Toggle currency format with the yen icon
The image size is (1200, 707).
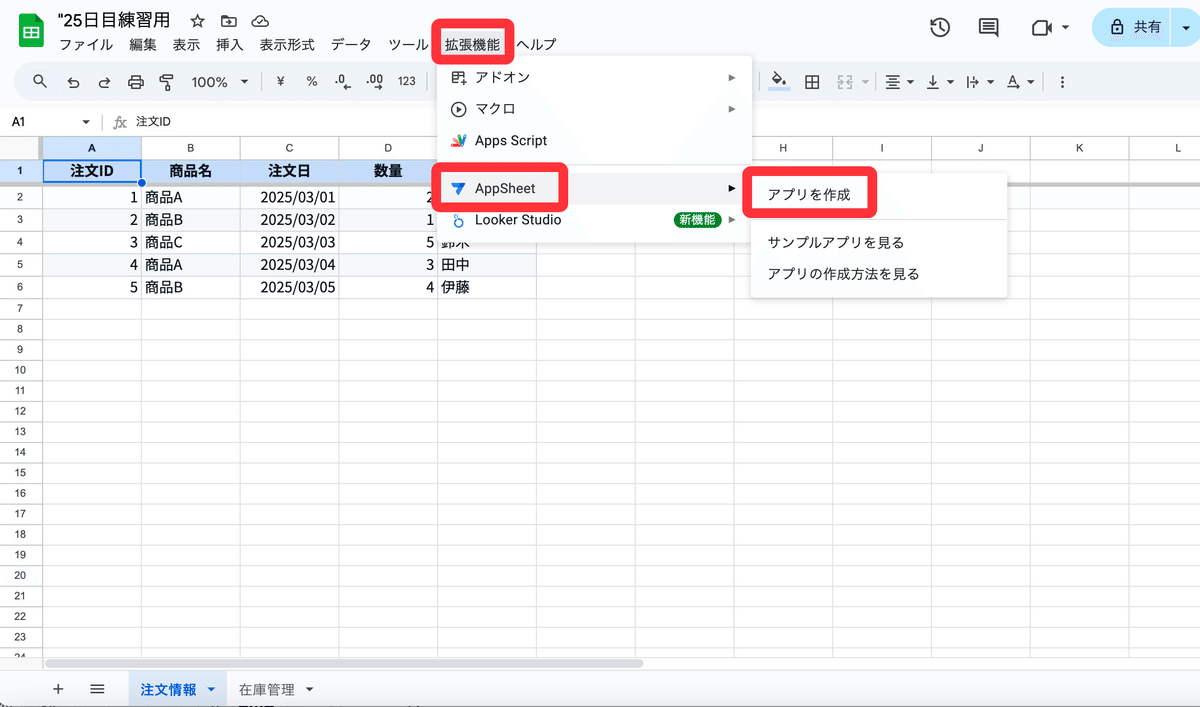(281, 81)
